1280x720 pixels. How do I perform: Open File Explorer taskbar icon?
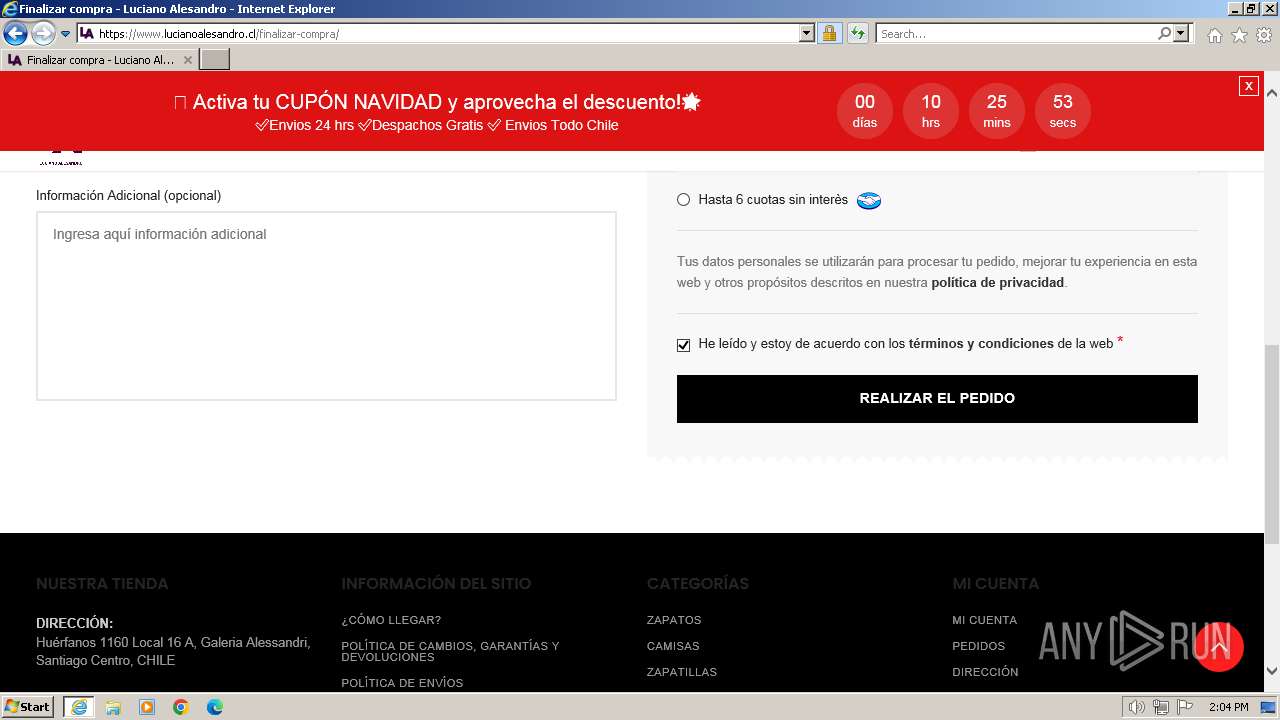pyautogui.click(x=113, y=707)
